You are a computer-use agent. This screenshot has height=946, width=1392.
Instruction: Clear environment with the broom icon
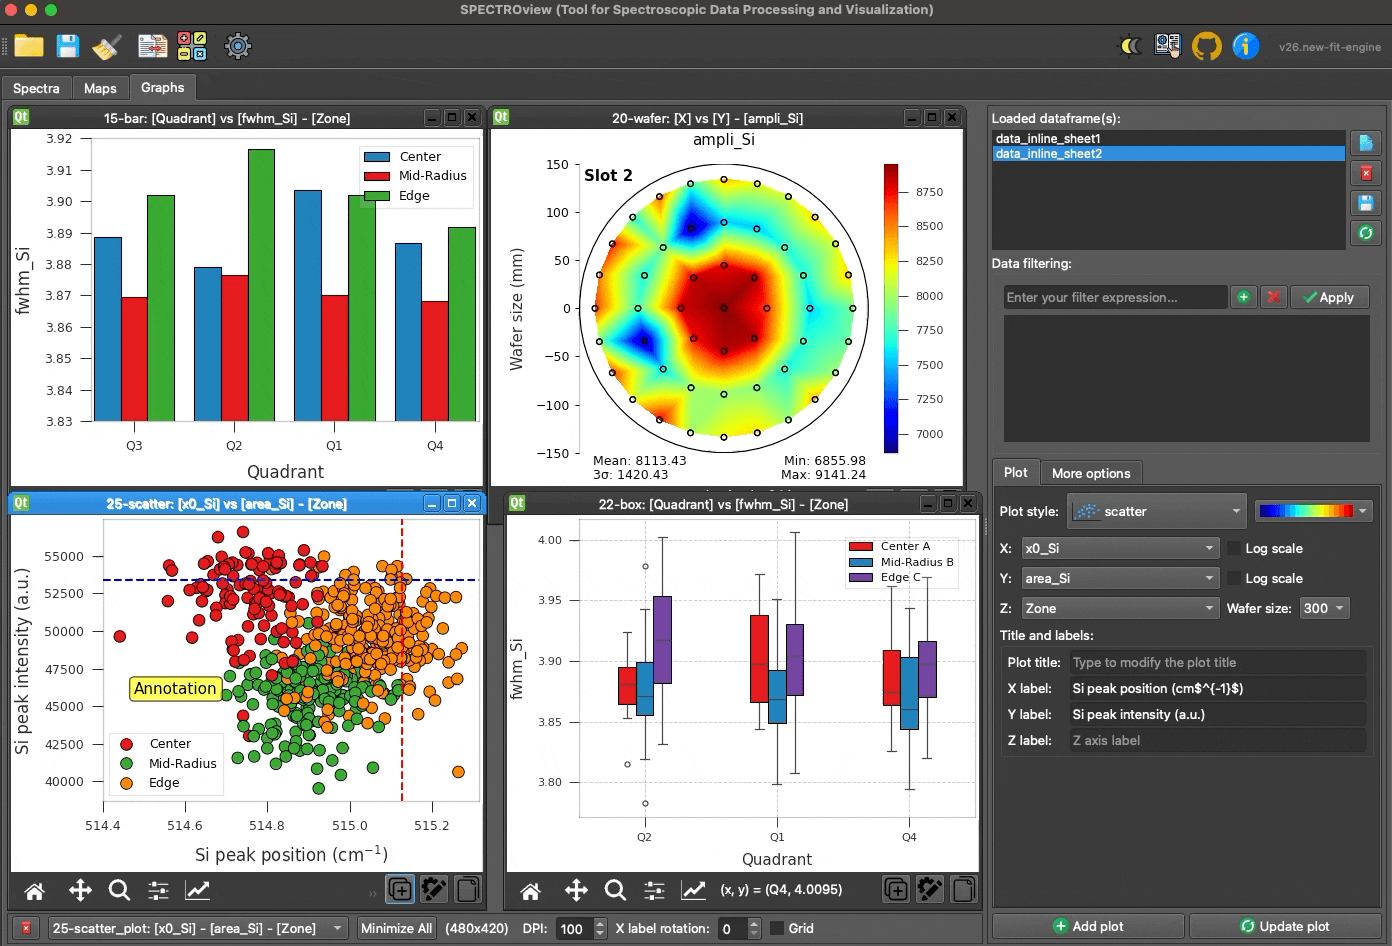tap(106, 46)
